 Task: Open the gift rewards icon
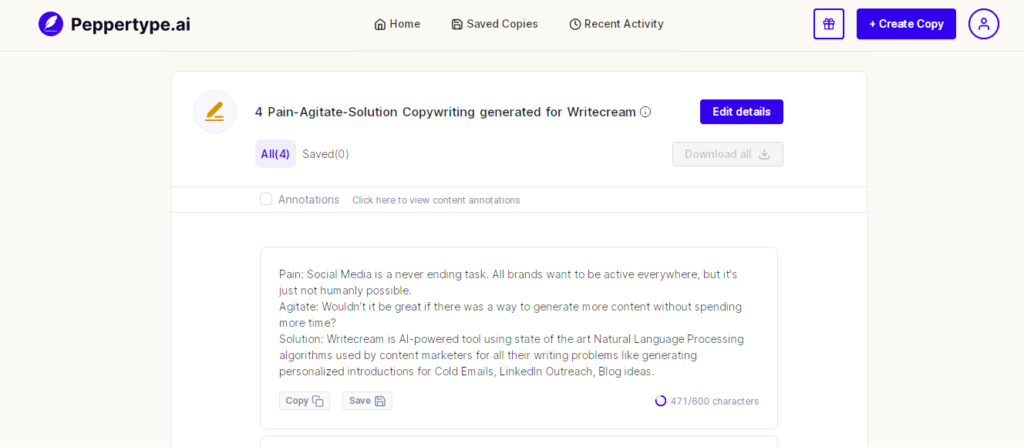click(829, 24)
